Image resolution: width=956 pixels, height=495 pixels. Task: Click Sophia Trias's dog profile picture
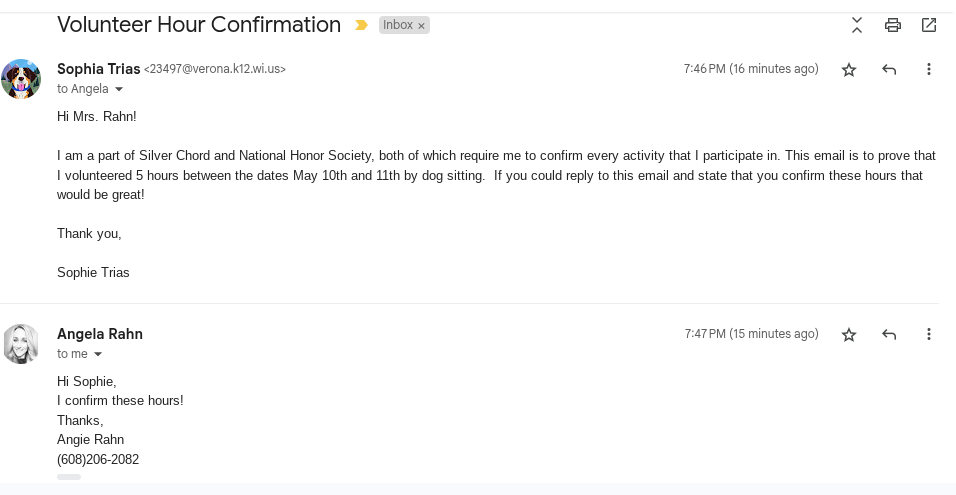pyautogui.click(x=21, y=79)
